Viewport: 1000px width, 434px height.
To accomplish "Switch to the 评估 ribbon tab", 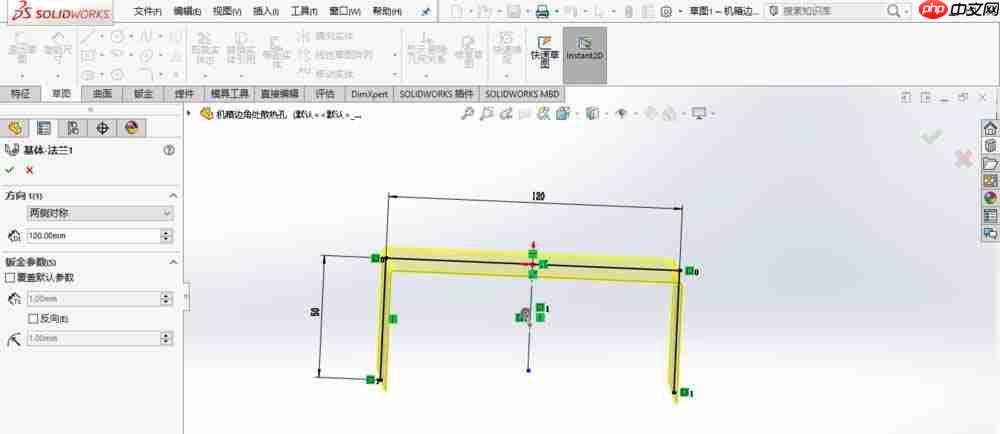I will [325, 94].
